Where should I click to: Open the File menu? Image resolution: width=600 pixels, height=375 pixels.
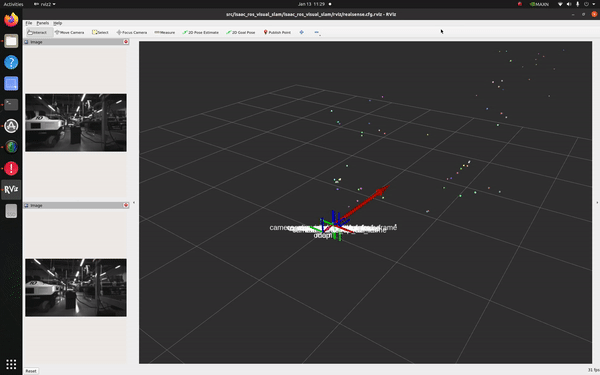(29, 23)
